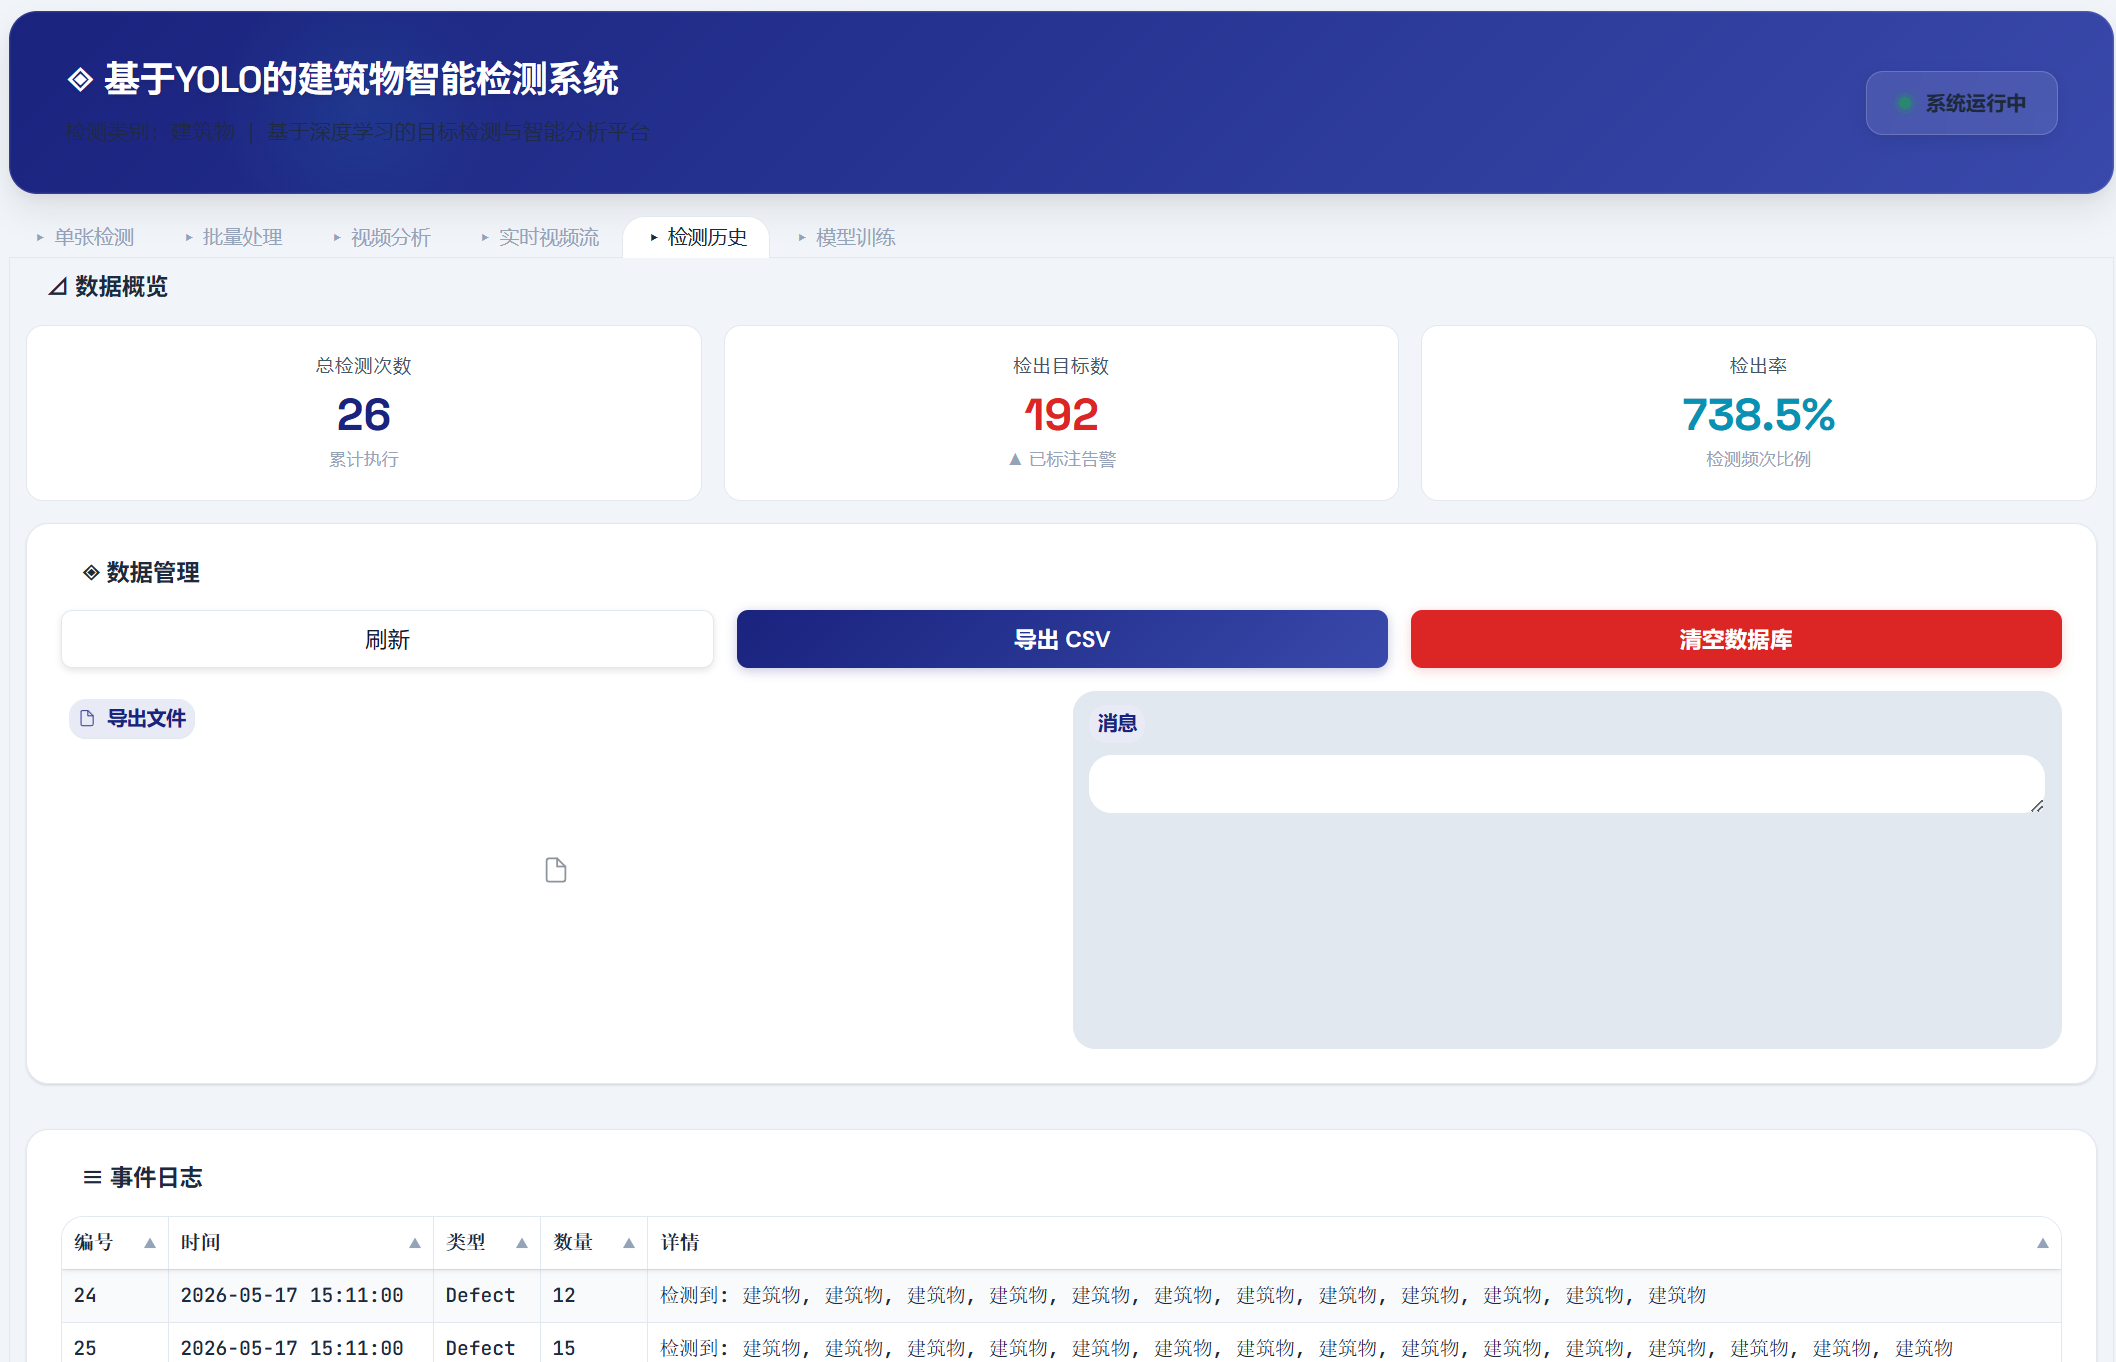Image resolution: width=2116 pixels, height=1362 pixels.
Task: Click the 累计执行 caption
Action: 364,459
